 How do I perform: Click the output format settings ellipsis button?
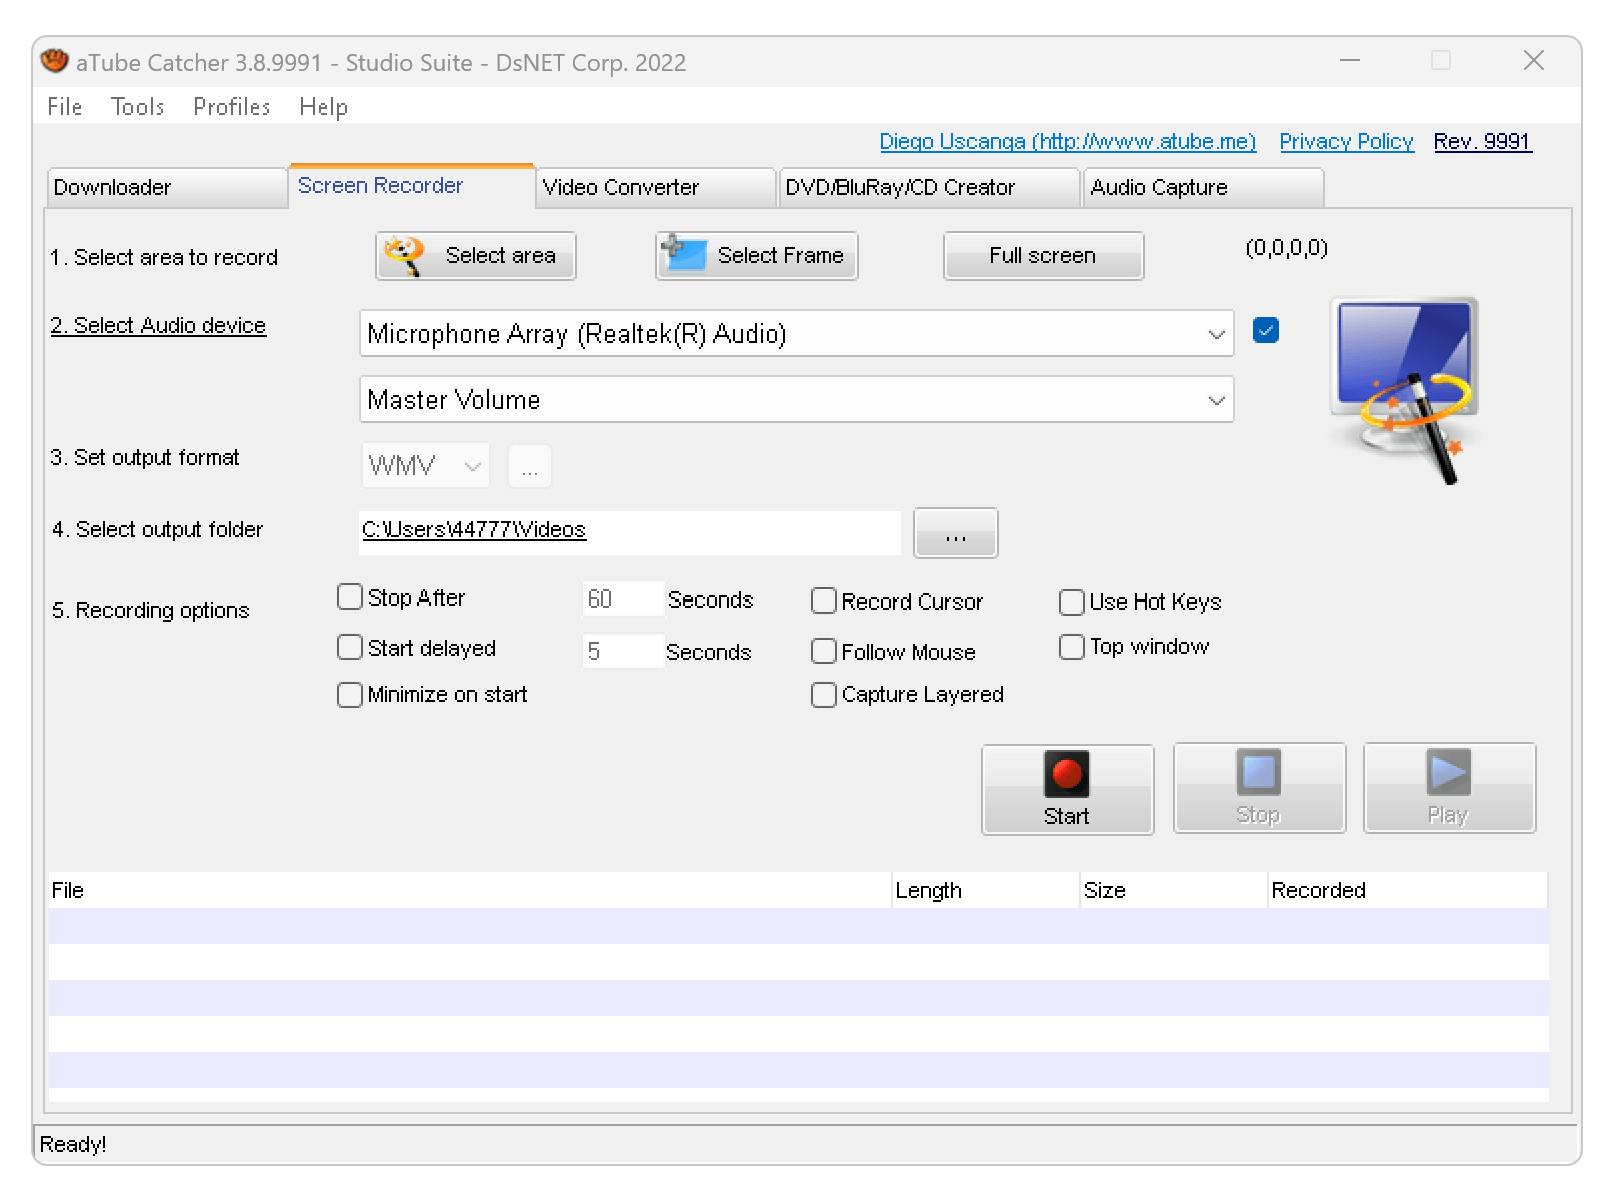(x=530, y=466)
